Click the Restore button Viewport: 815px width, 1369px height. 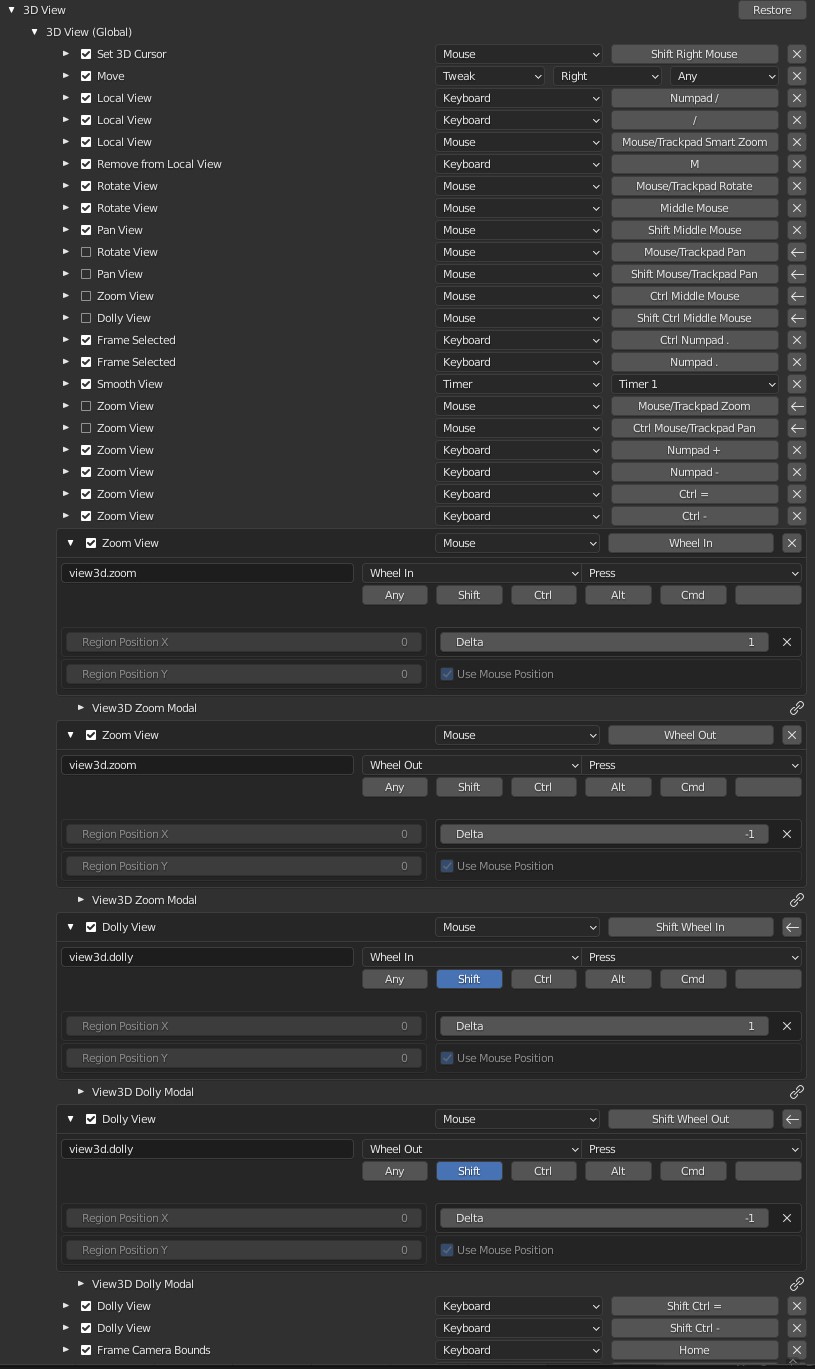pyautogui.click(x=772, y=10)
